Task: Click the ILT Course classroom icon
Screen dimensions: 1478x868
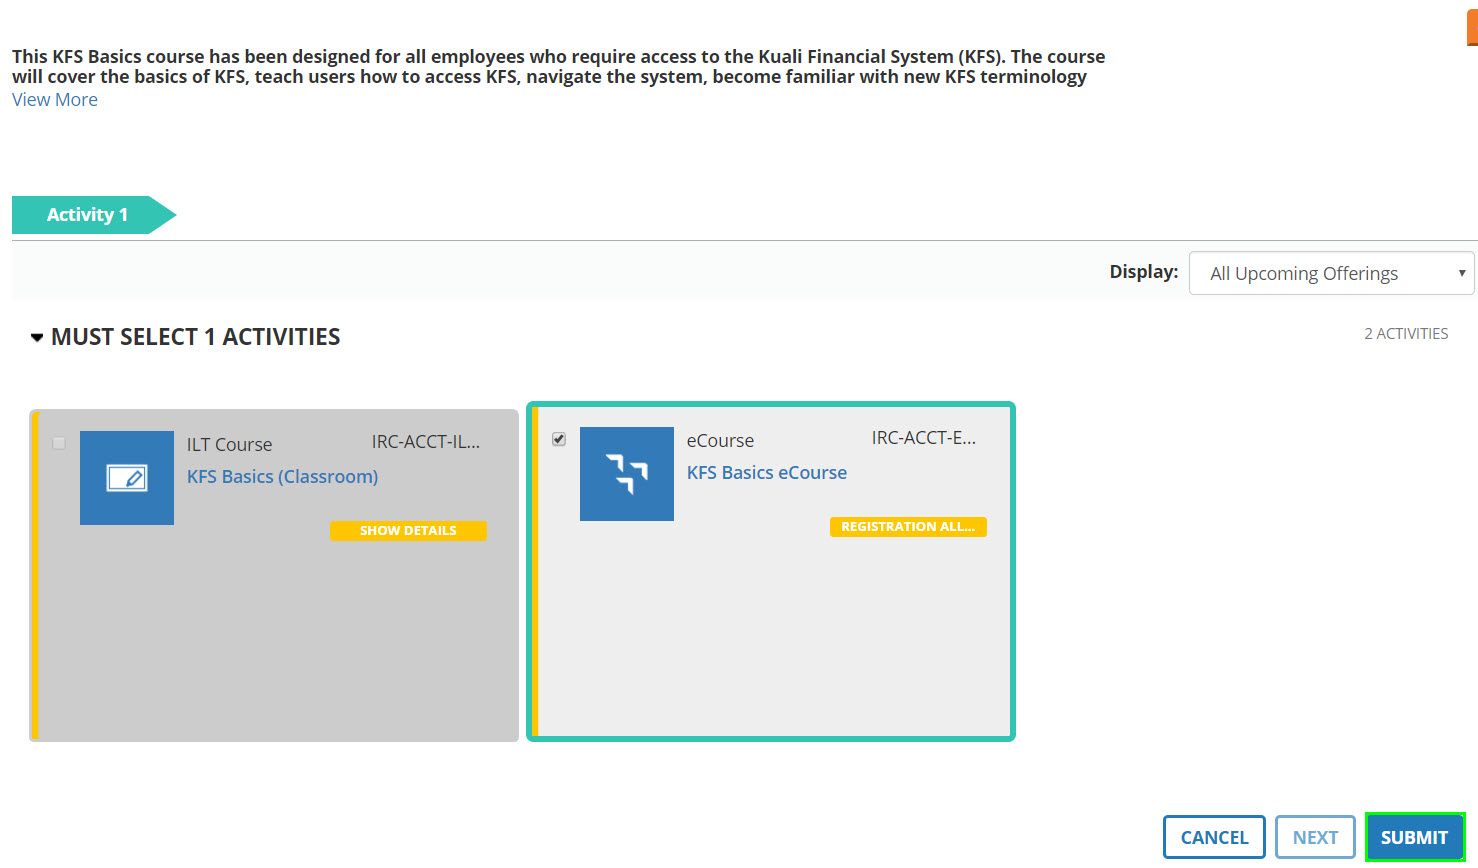Action: click(127, 478)
